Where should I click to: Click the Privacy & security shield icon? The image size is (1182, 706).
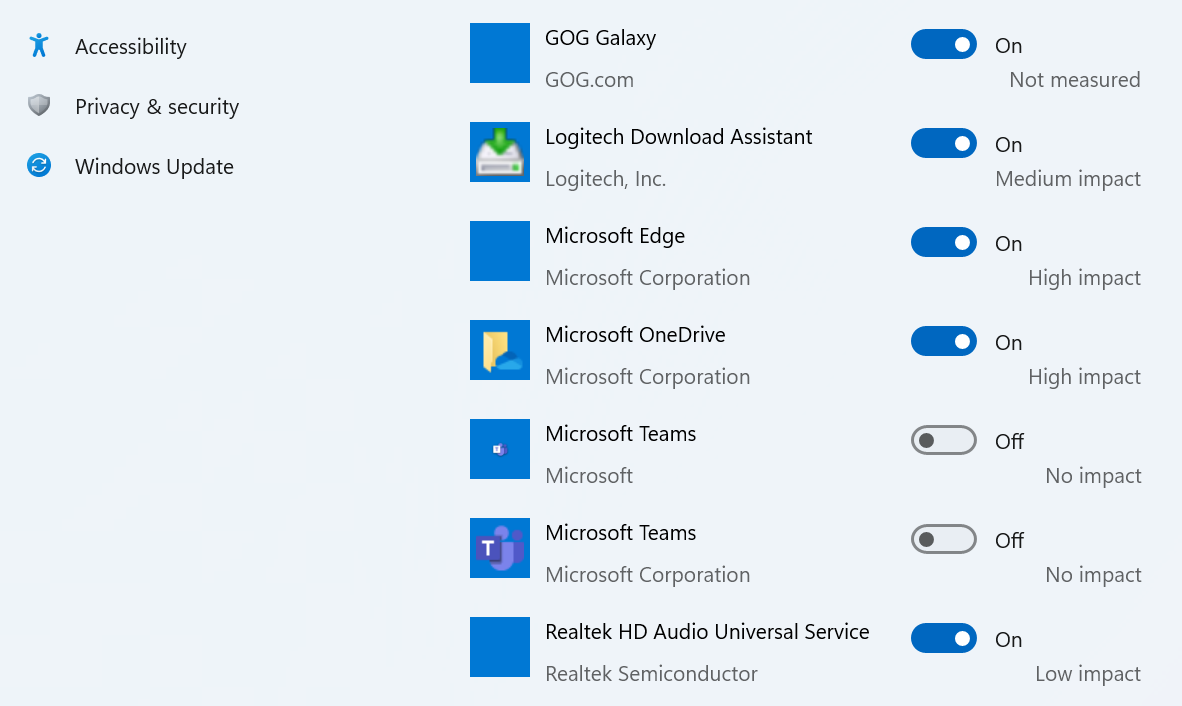click(38, 106)
